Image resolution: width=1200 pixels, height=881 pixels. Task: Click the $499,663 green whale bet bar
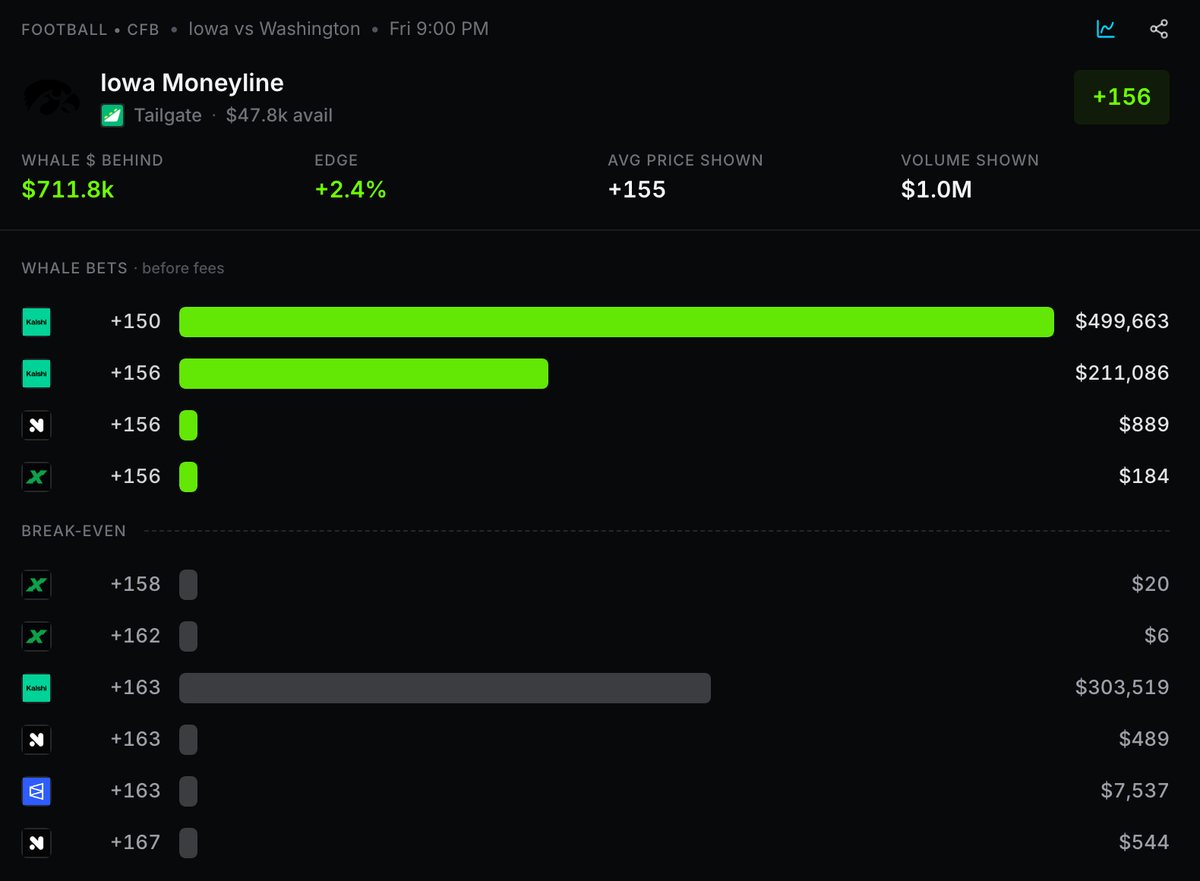click(616, 322)
